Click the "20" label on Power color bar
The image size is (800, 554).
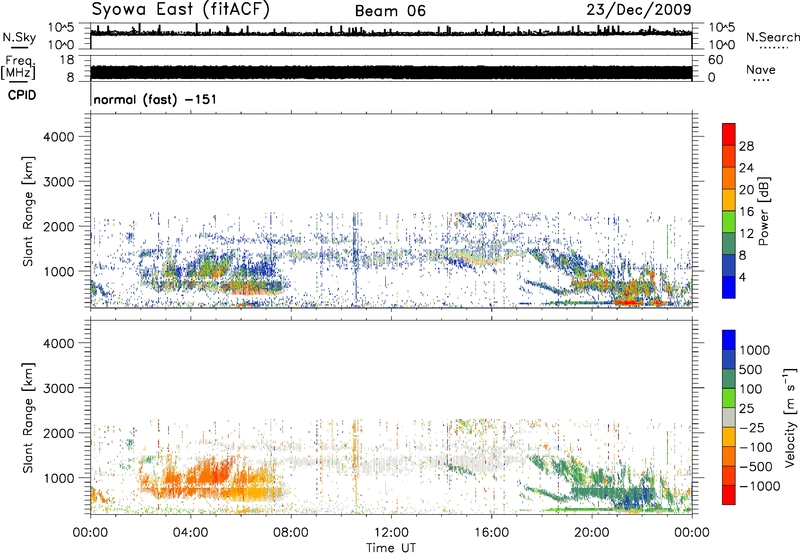[x=746, y=190]
